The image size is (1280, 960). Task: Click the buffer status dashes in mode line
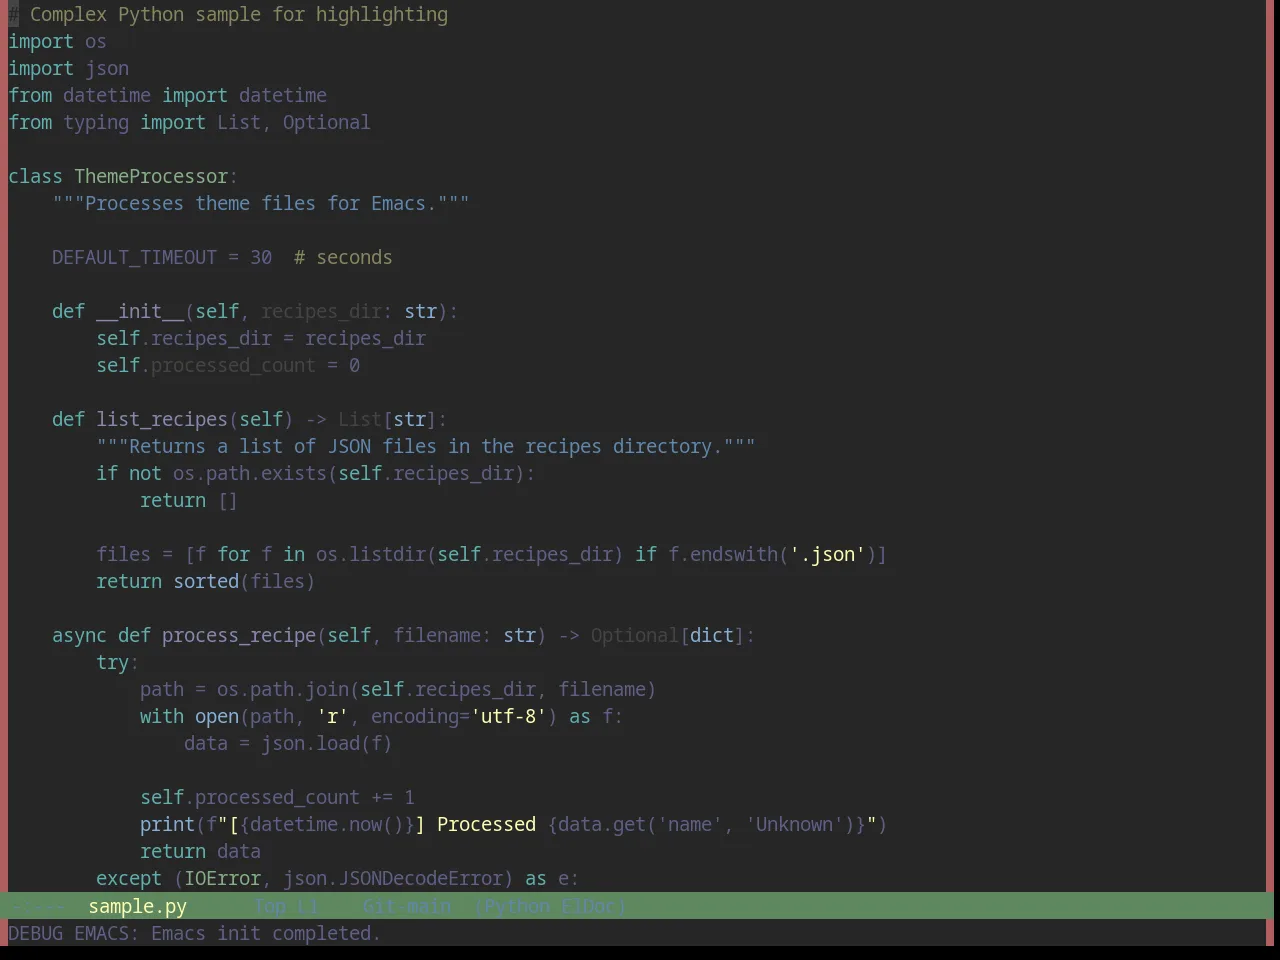37,906
